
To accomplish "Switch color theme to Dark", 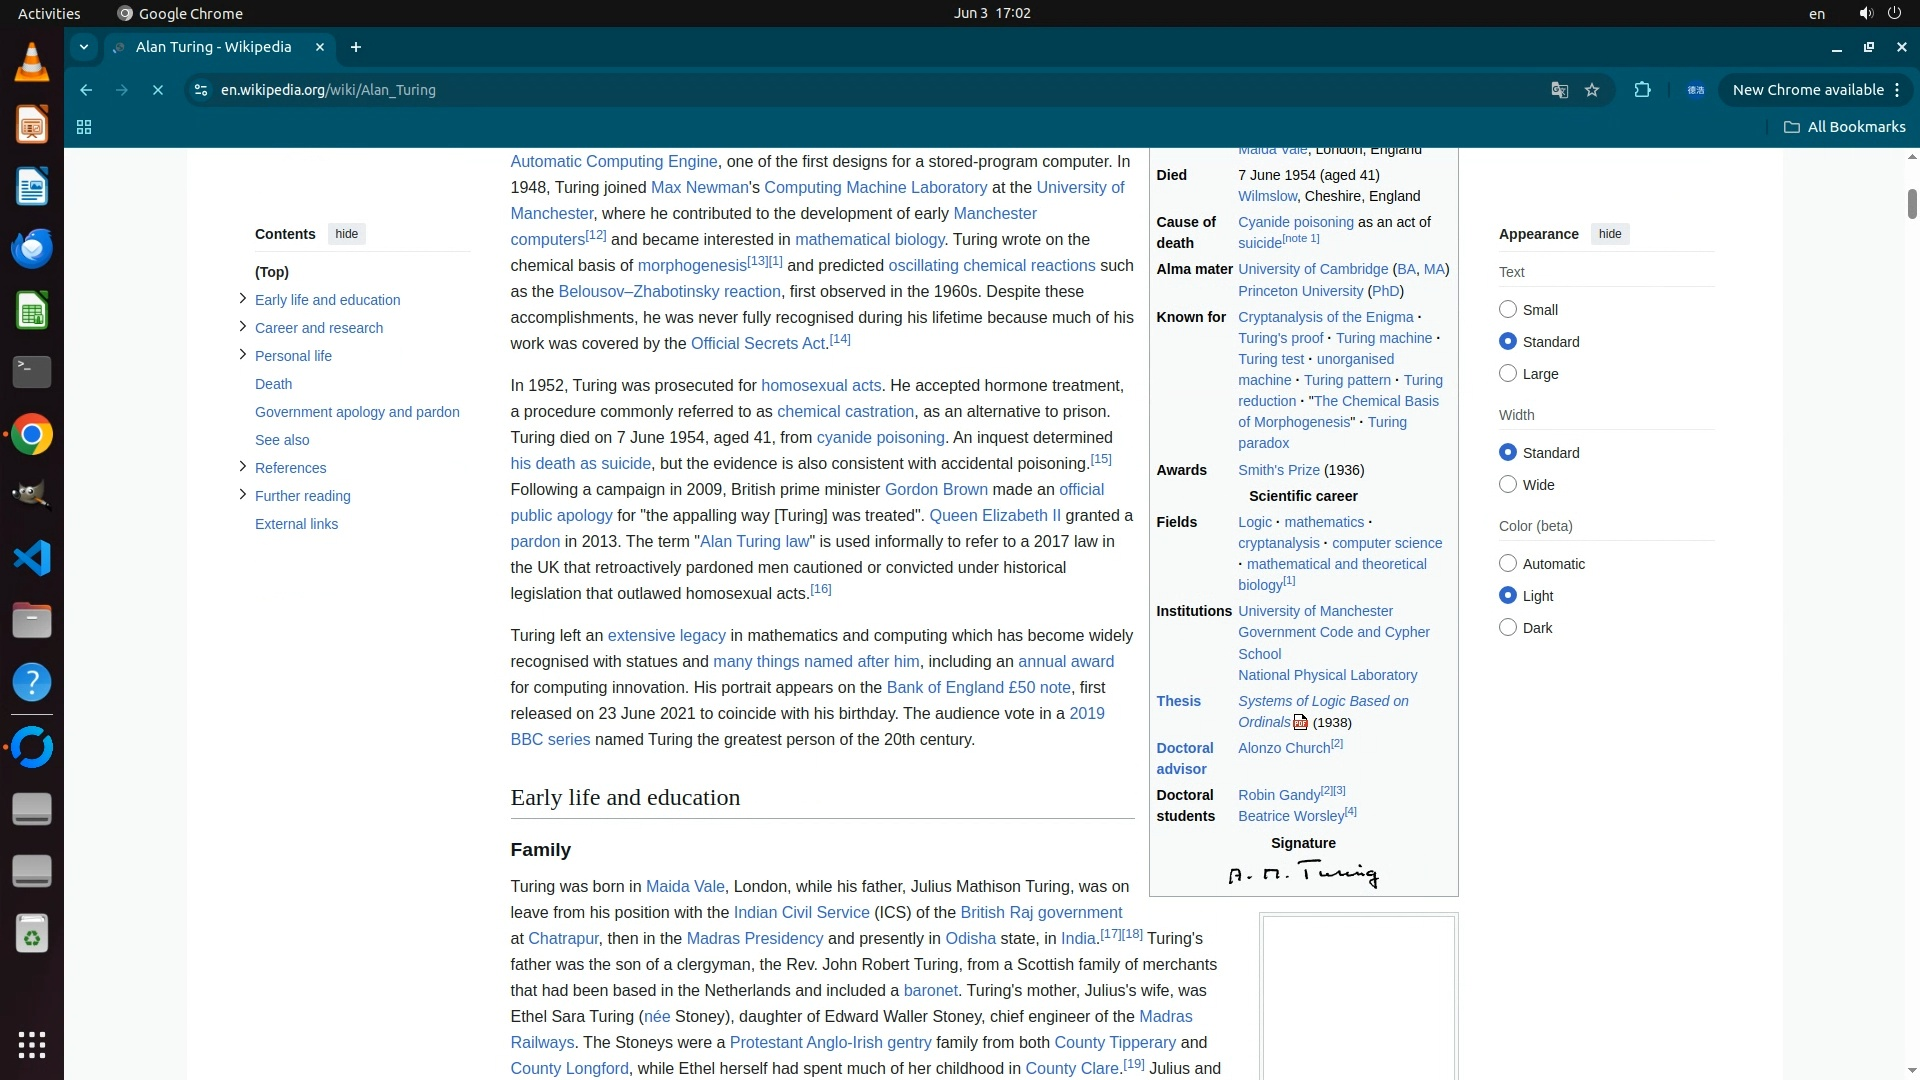I will point(1508,627).
